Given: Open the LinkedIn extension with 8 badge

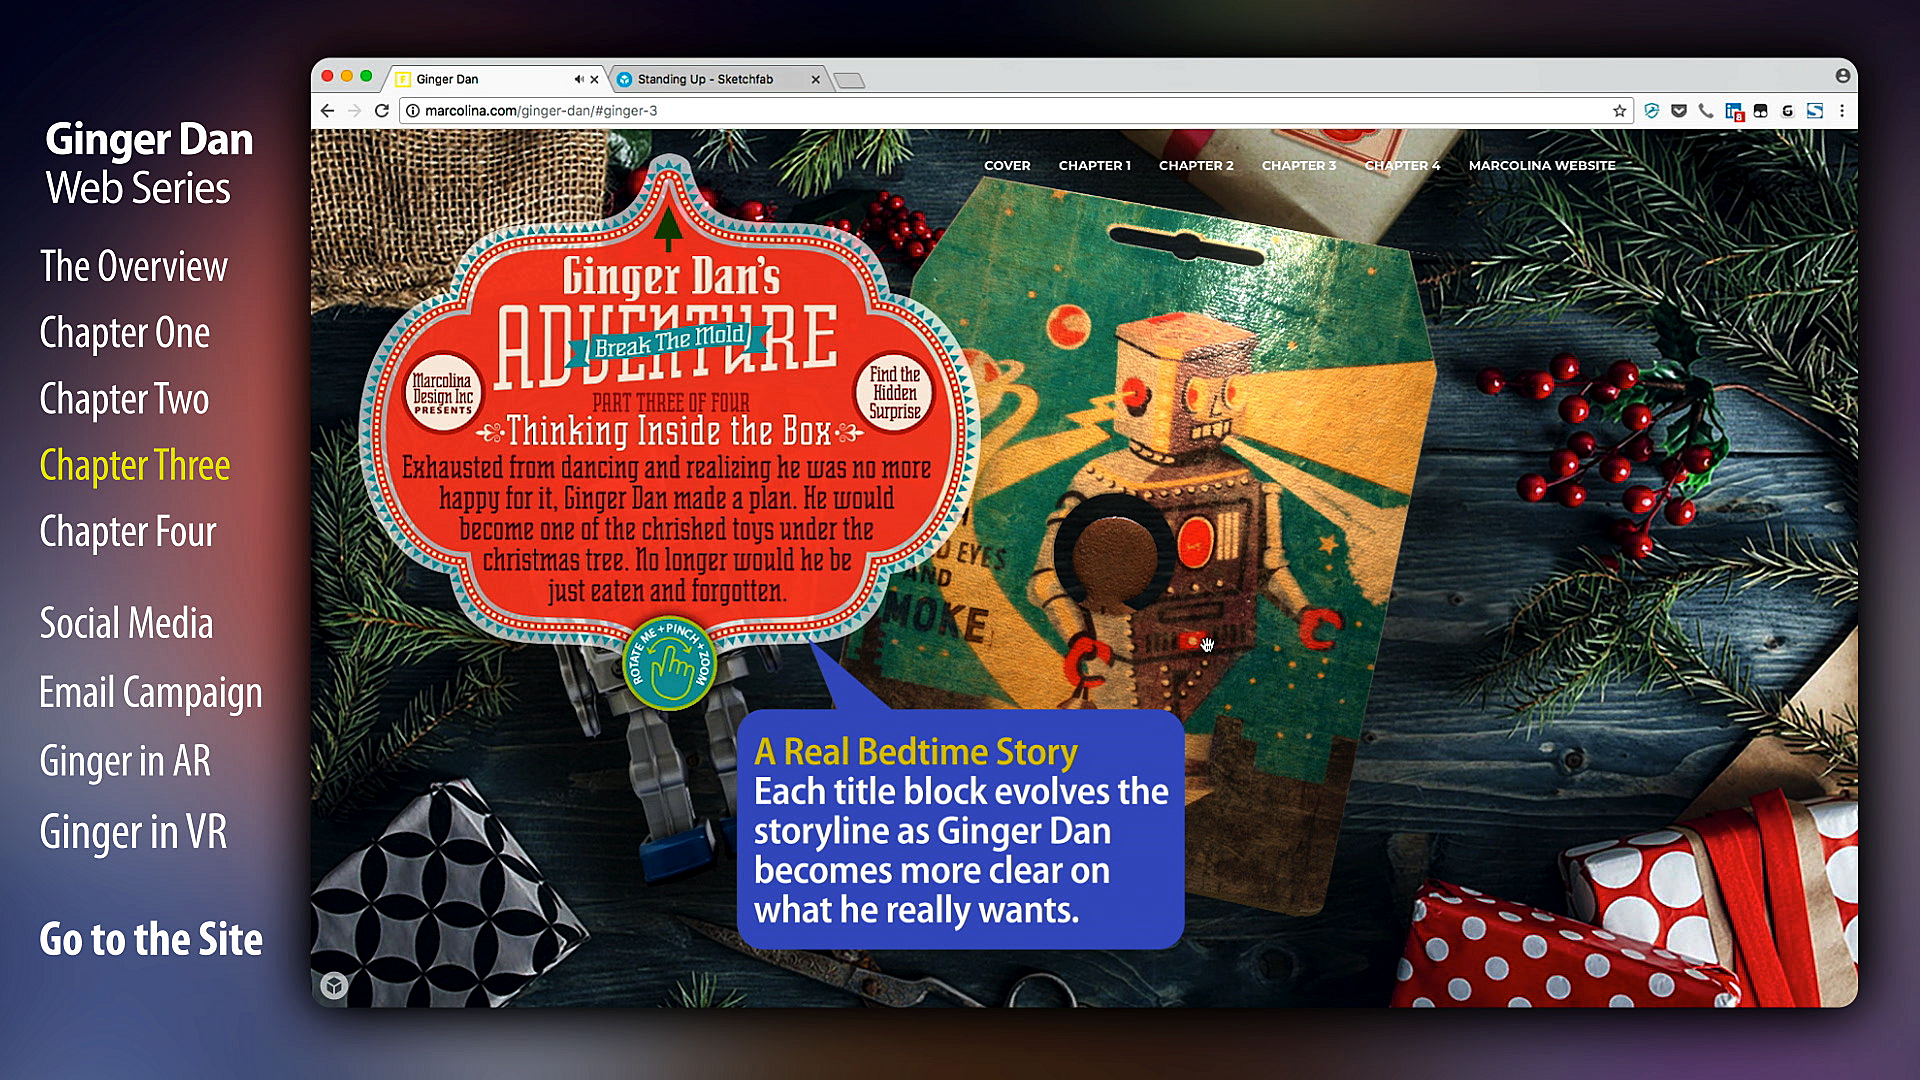Looking at the screenshot, I should [x=1734, y=112].
